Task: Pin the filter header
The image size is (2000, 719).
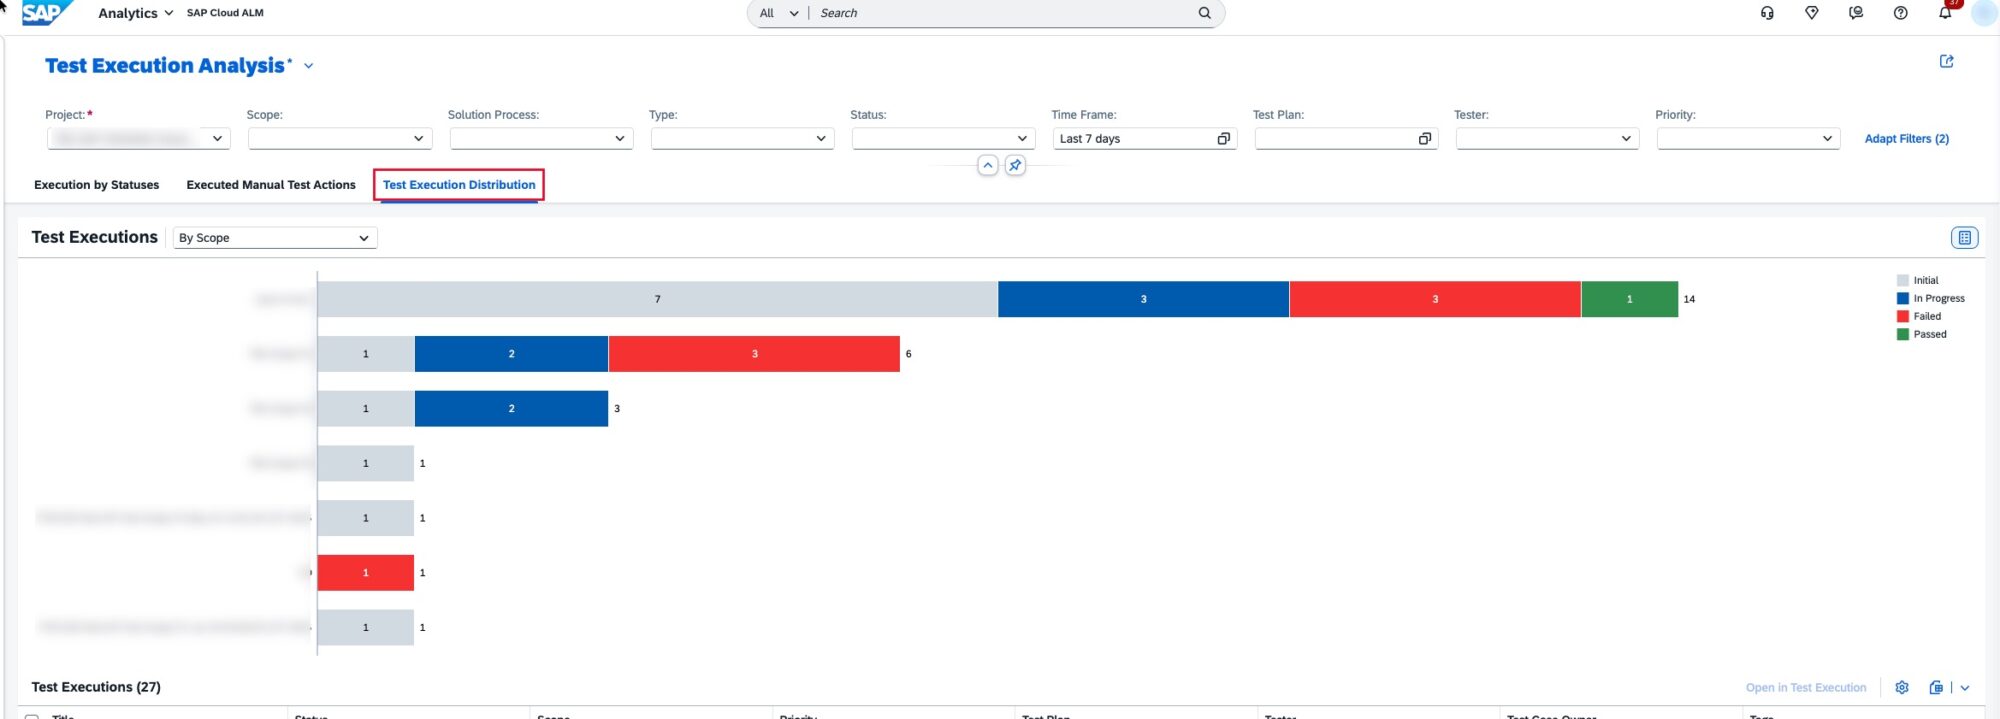Action: 1015,165
